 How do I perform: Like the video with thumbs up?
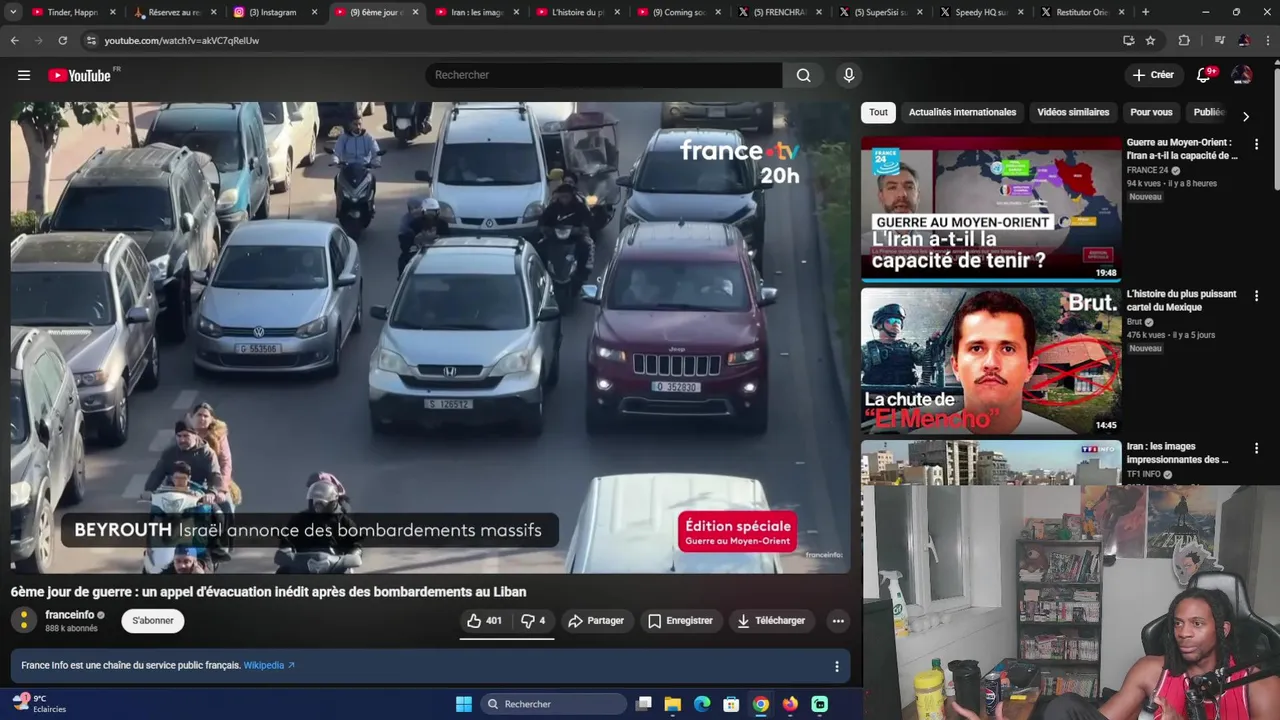pyautogui.click(x=485, y=621)
